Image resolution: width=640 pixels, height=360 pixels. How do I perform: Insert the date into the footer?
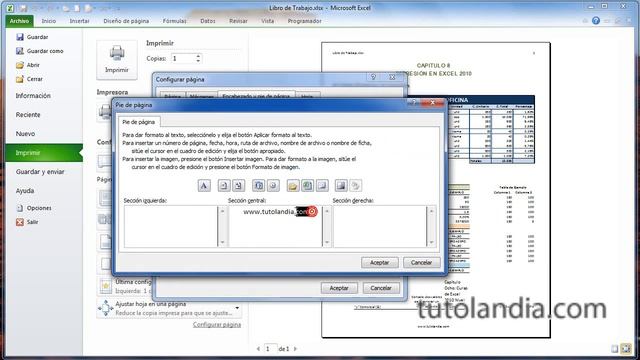point(258,186)
